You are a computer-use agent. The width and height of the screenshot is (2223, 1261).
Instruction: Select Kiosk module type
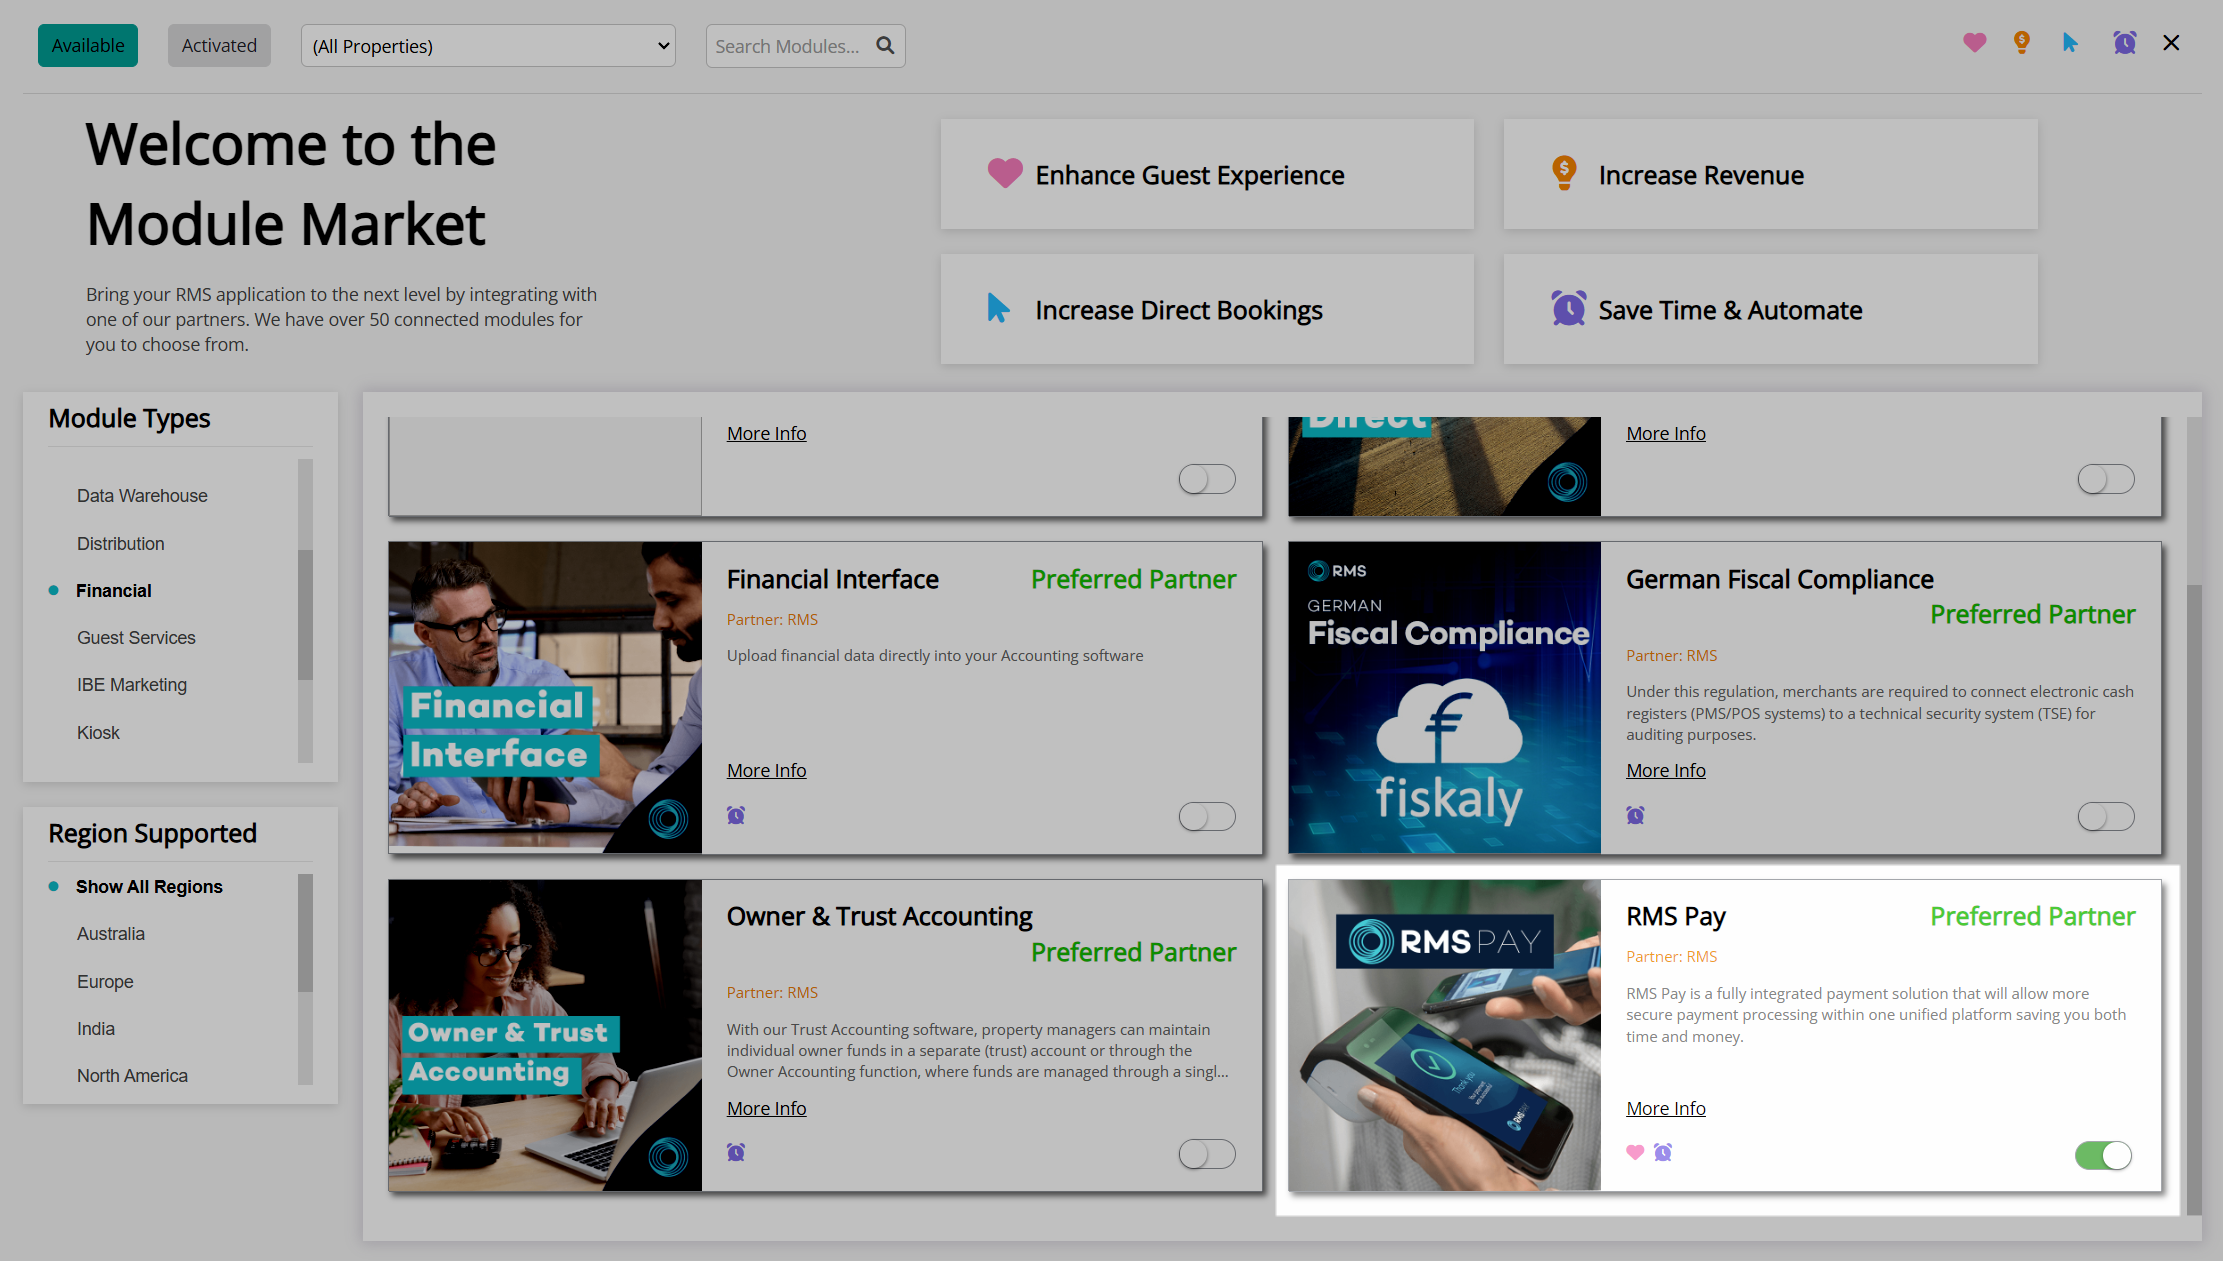(98, 732)
